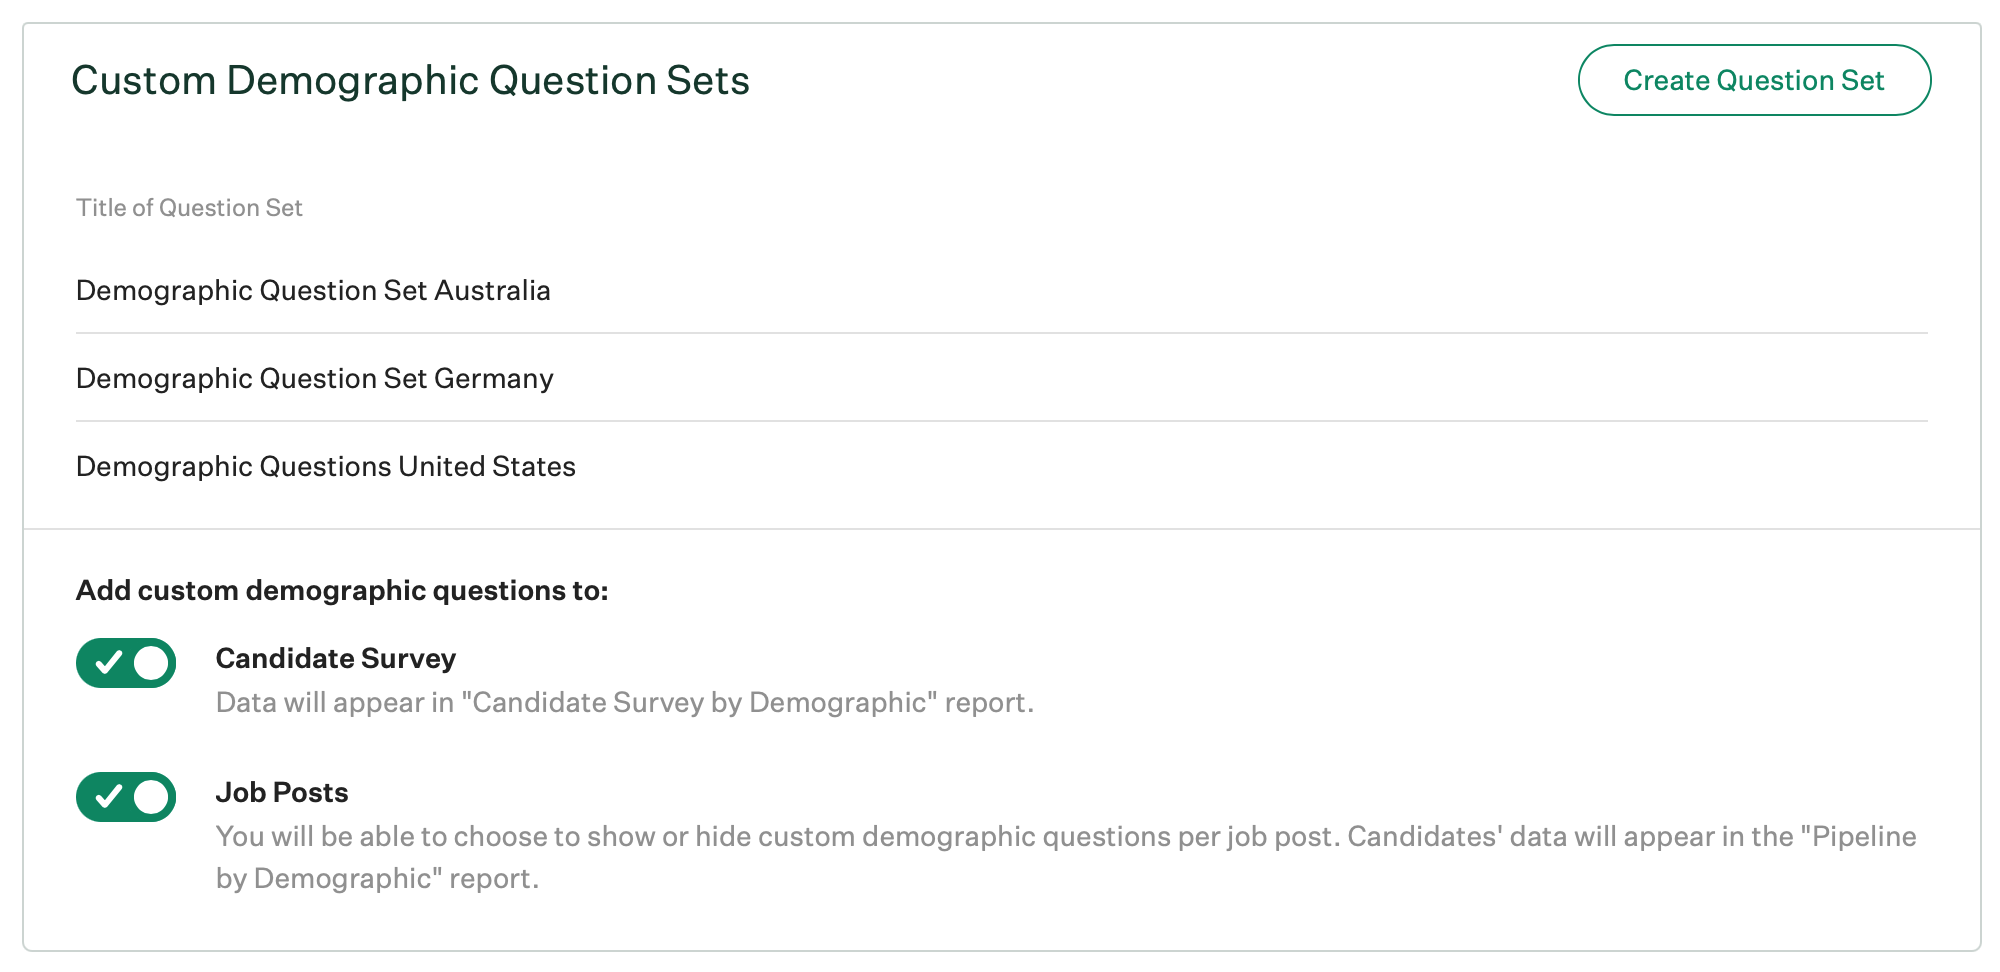This screenshot has width=2000, height=972.
Task: Click the Custom Demographic Question Sets heading
Action: coord(410,80)
